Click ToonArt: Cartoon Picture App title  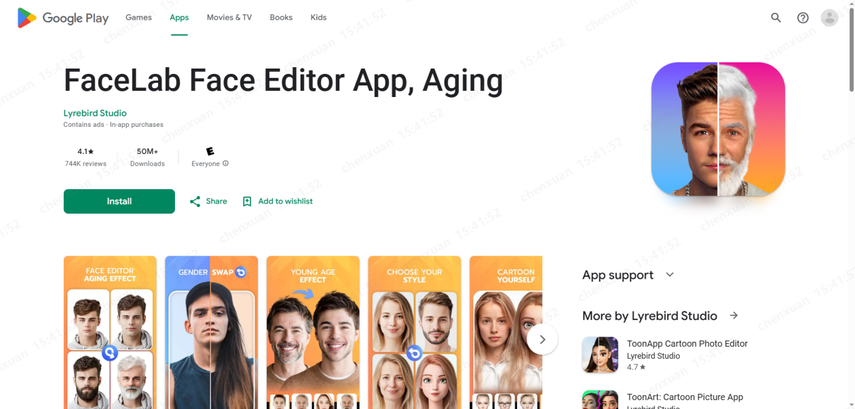685,397
